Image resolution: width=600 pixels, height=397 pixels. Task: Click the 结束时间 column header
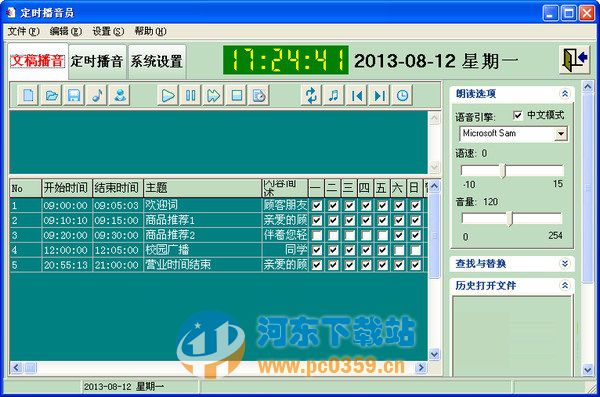tap(117, 188)
